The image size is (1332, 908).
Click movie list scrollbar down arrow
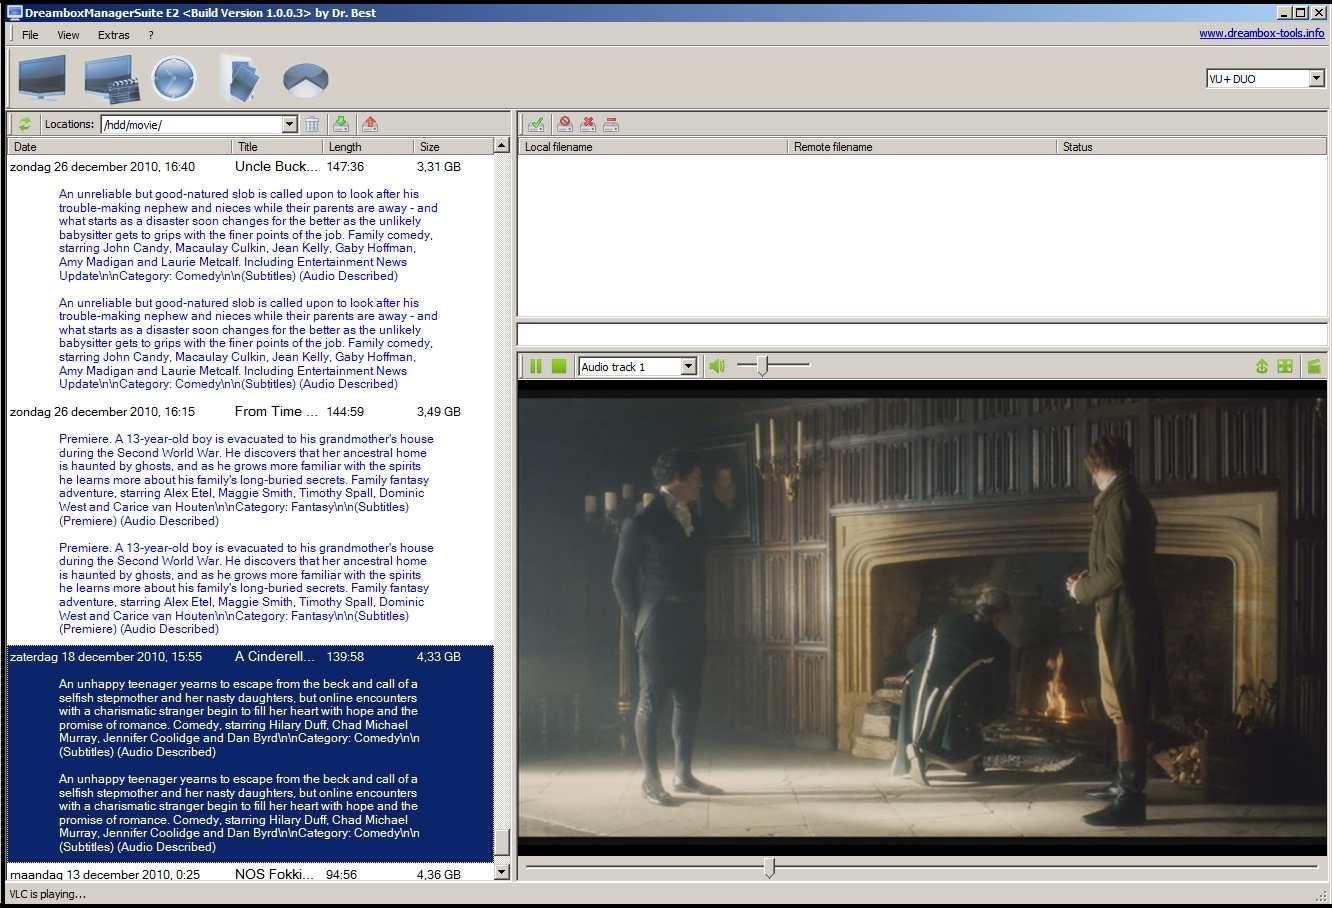click(502, 872)
